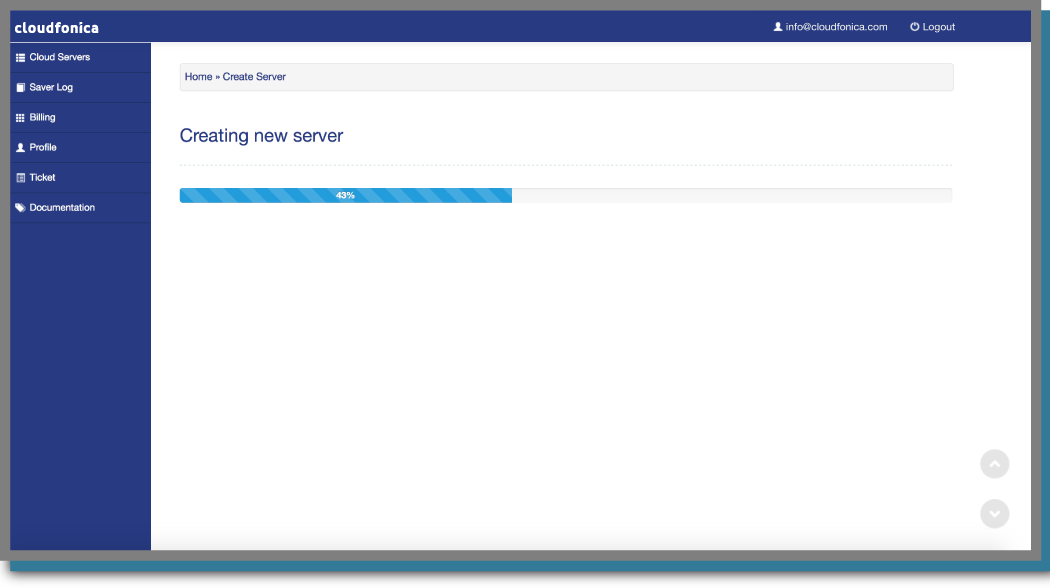
Task: Open the Billing text label in sidebar
Action: pos(42,118)
